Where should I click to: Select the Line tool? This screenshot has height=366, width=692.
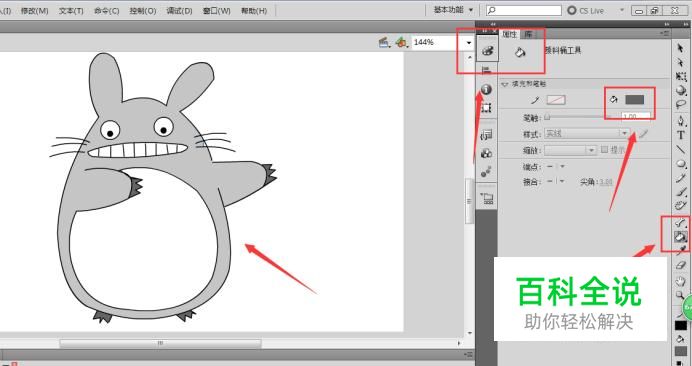click(681, 150)
